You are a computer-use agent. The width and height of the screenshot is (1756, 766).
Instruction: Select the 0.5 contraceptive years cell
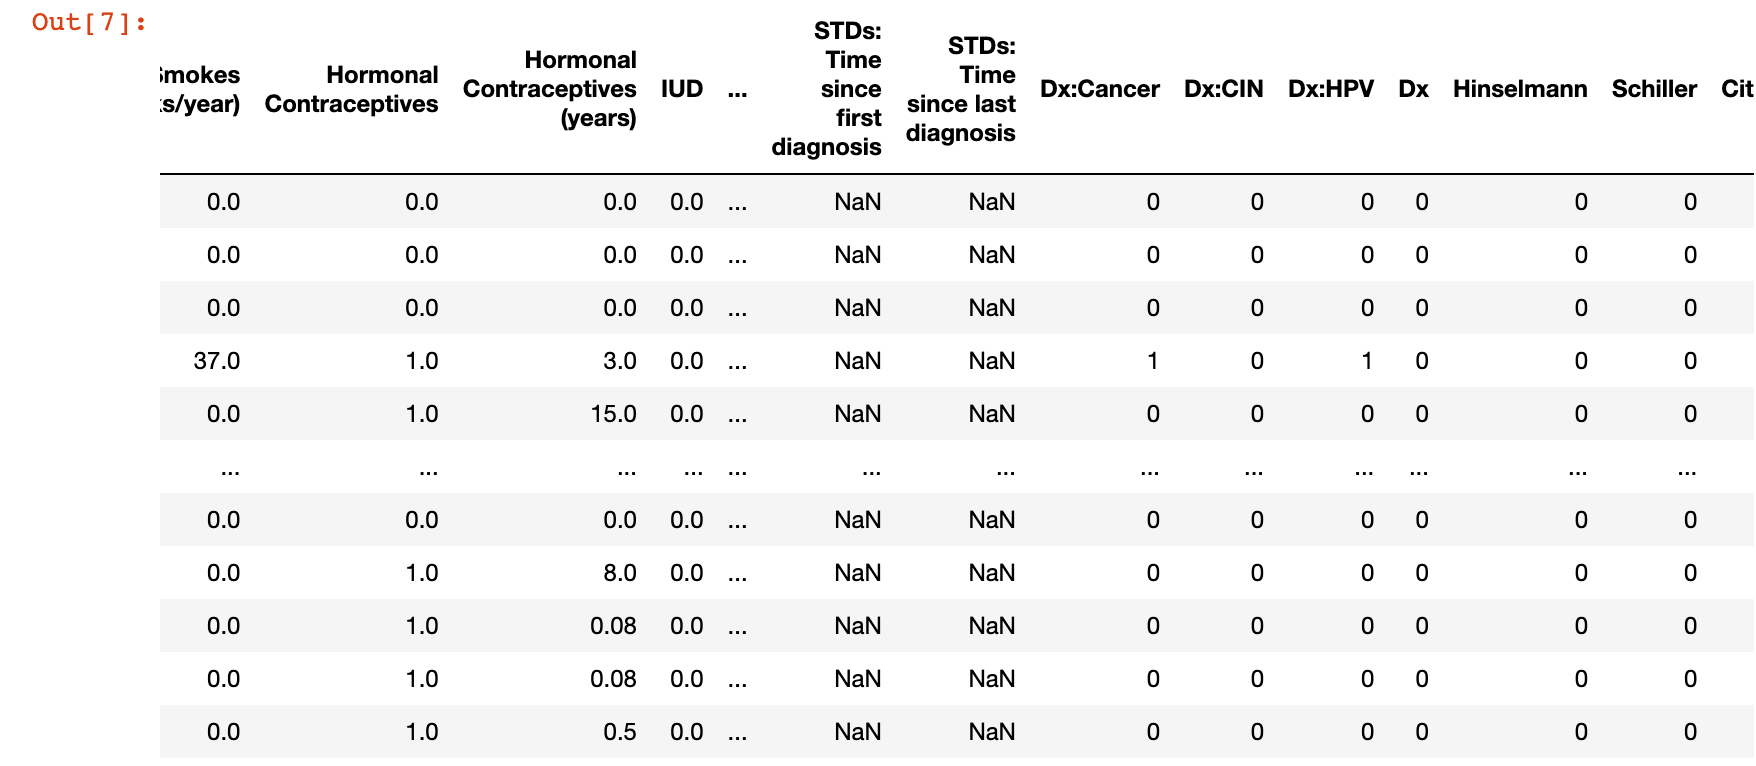click(x=620, y=732)
